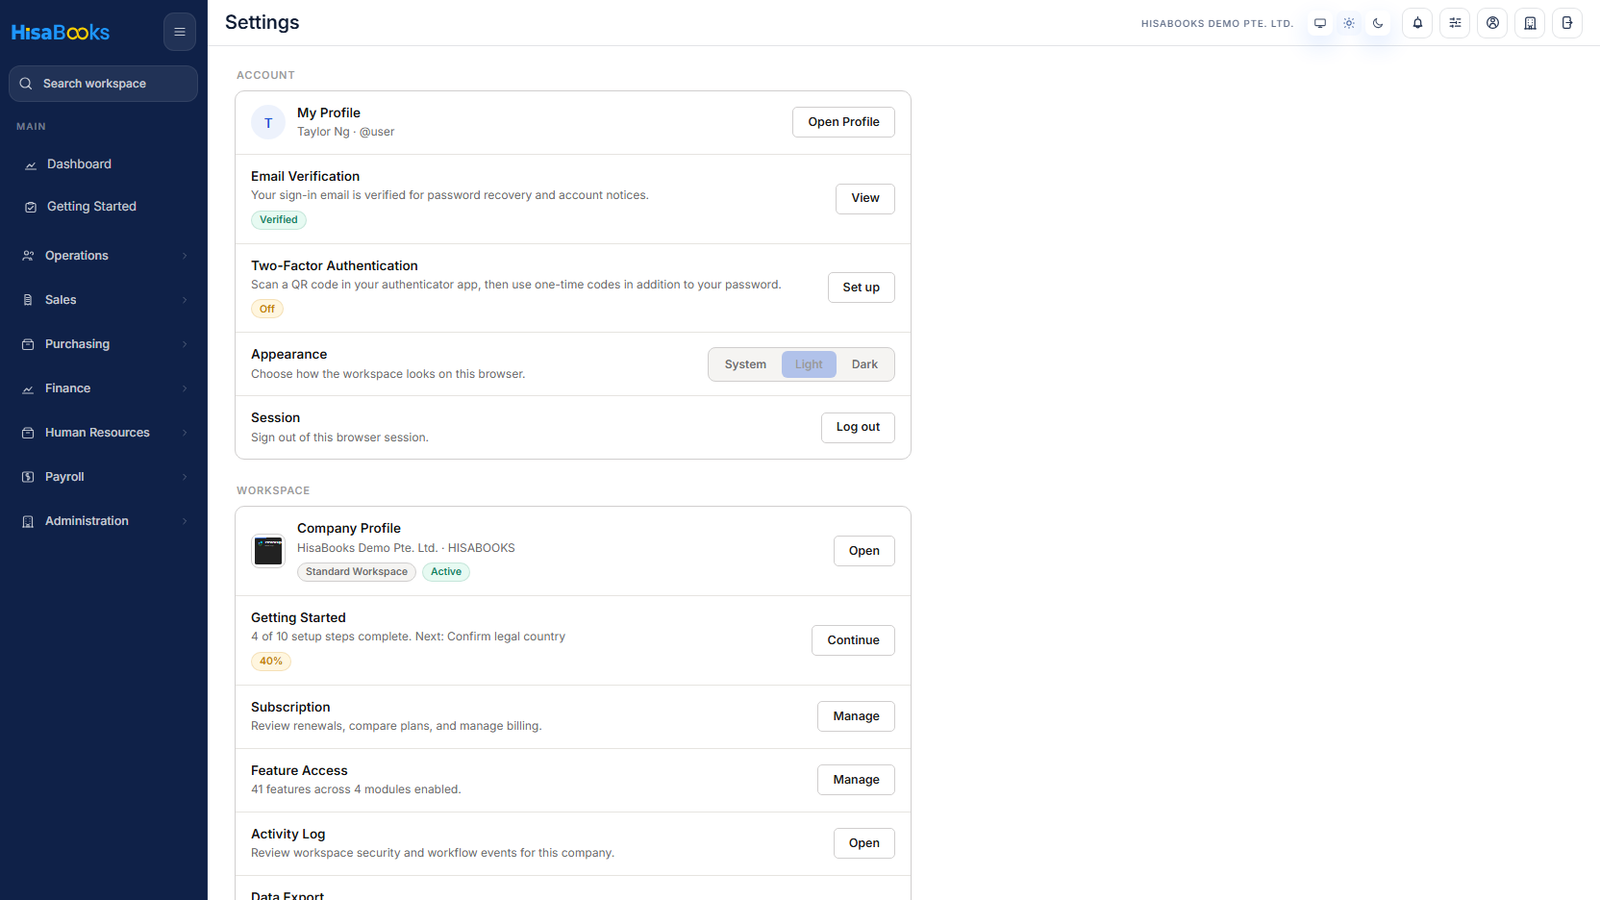The image size is (1600, 900).
Task: Click the Finance graph icon in sidebar
Action: (28, 389)
